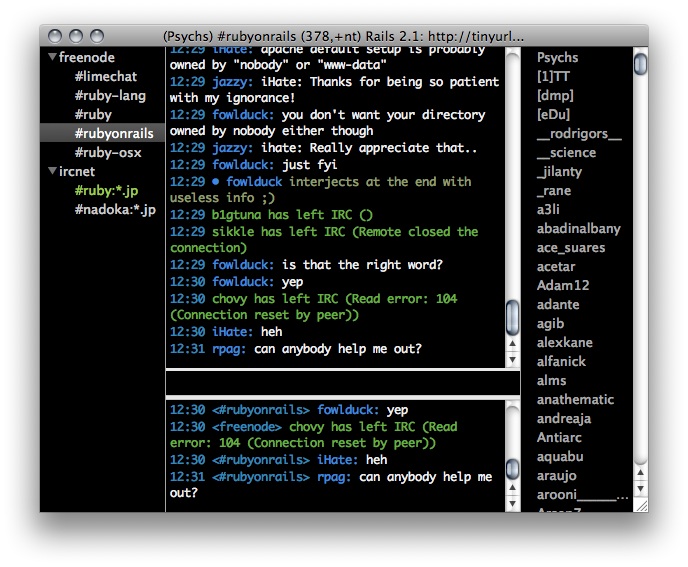Select the highlighted #rubyonrails channel
Image resolution: width=688 pixels, height=567 pixels.
[113, 134]
